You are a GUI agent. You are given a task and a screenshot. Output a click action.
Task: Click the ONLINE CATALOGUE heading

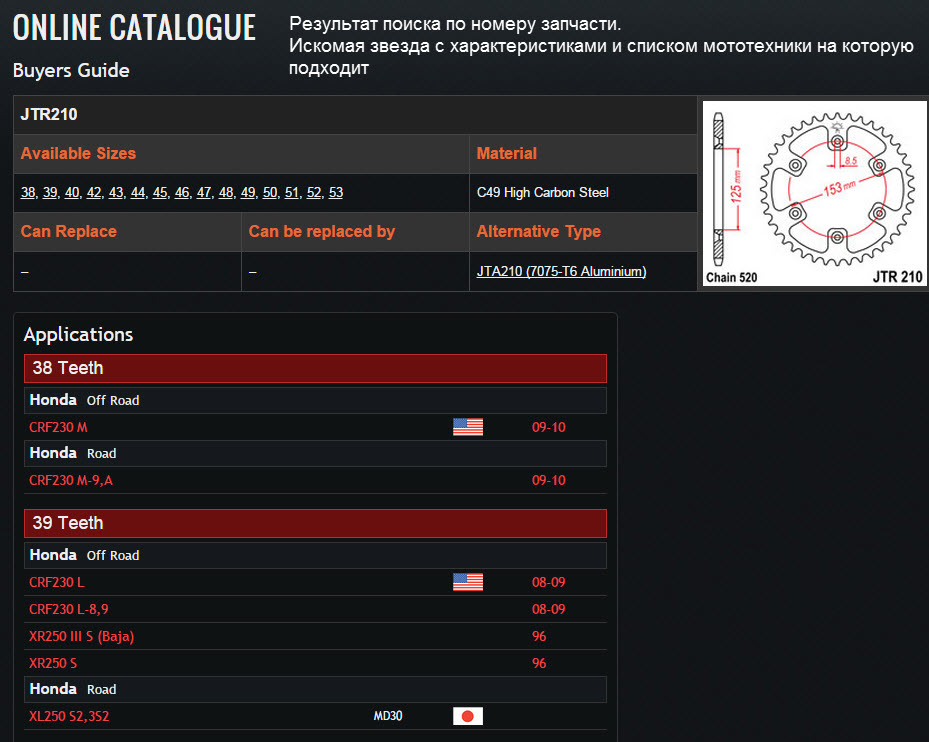coord(134,28)
